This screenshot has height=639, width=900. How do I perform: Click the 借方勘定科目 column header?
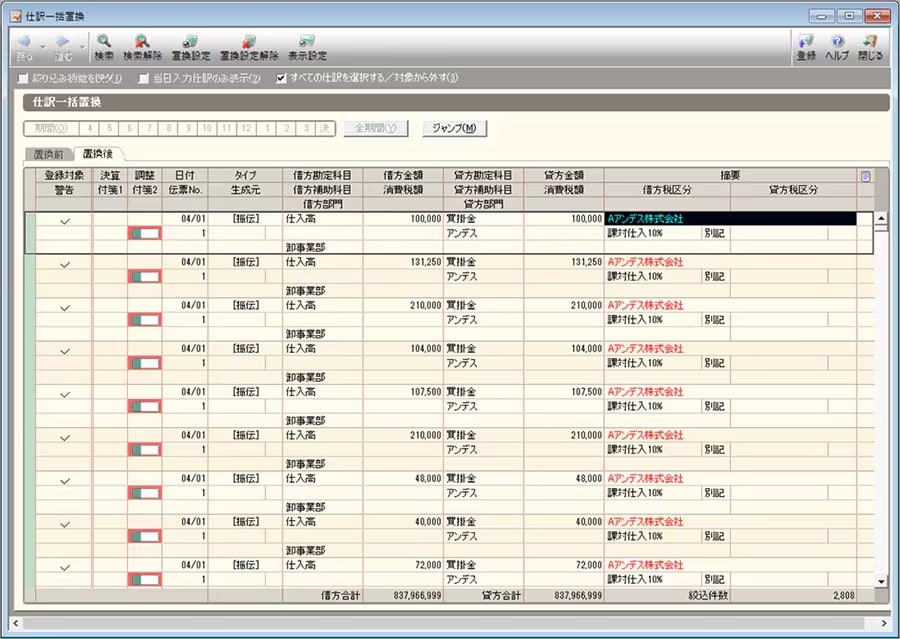tap(322, 175)
